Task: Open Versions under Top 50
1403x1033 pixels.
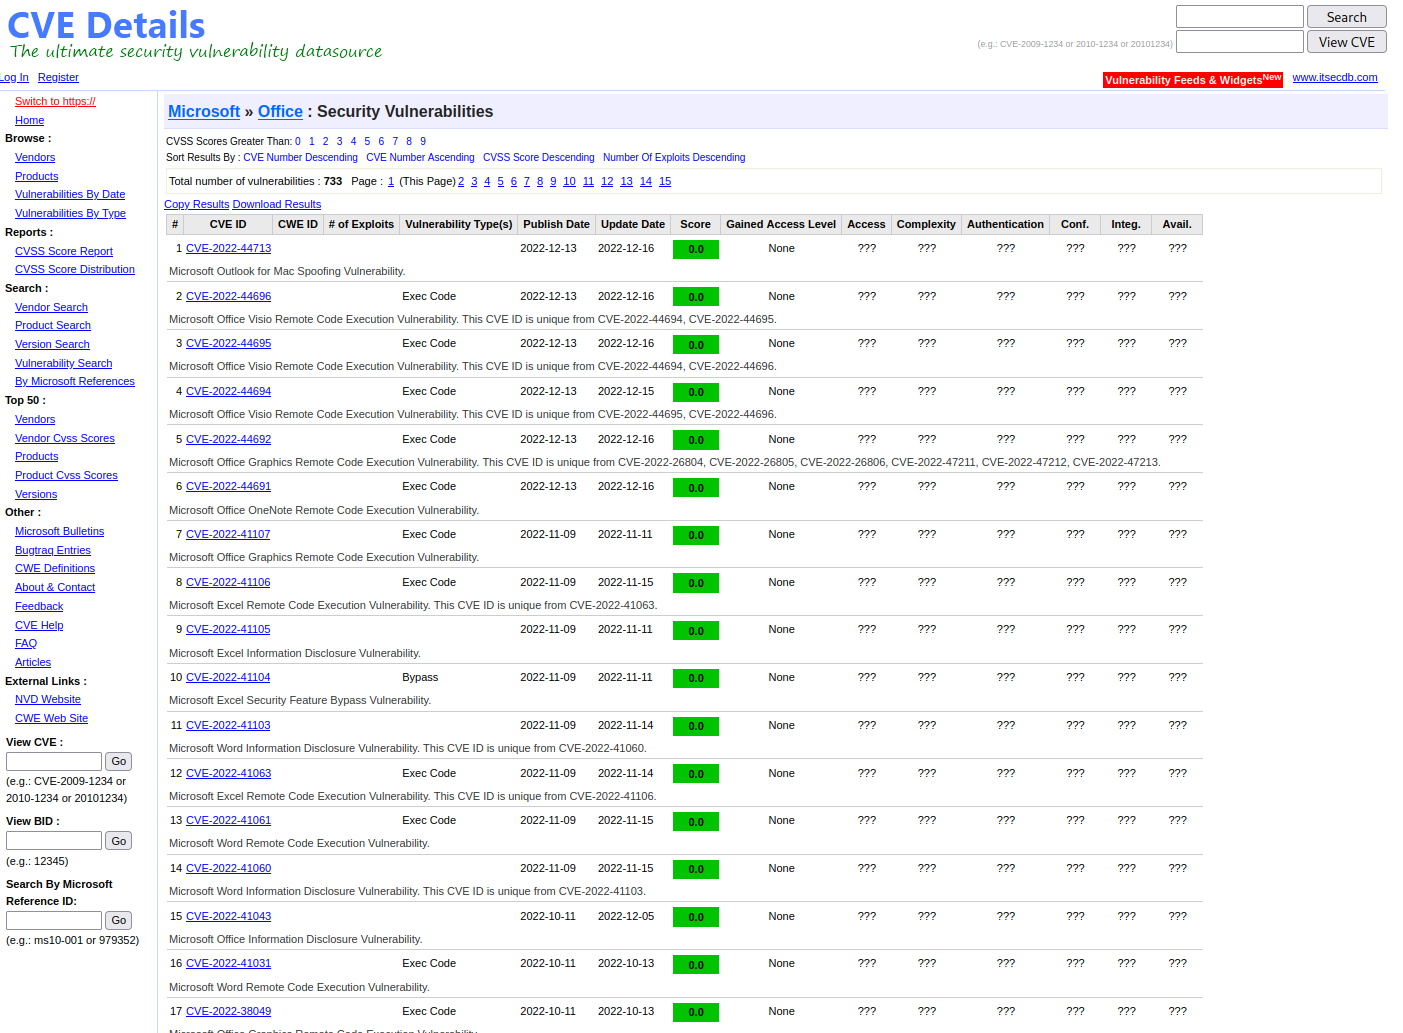Action: (36, 494)
